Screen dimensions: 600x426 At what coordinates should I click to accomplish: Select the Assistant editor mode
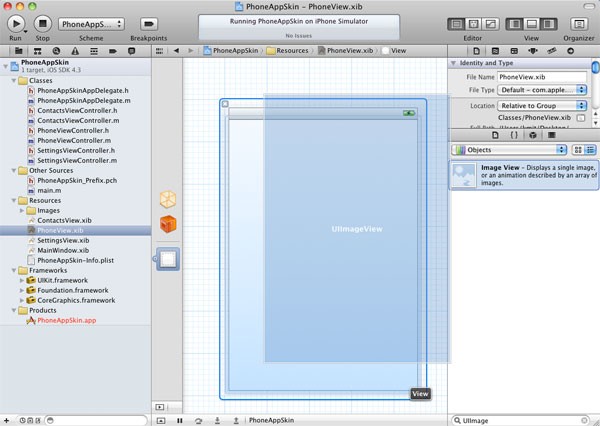473,24
